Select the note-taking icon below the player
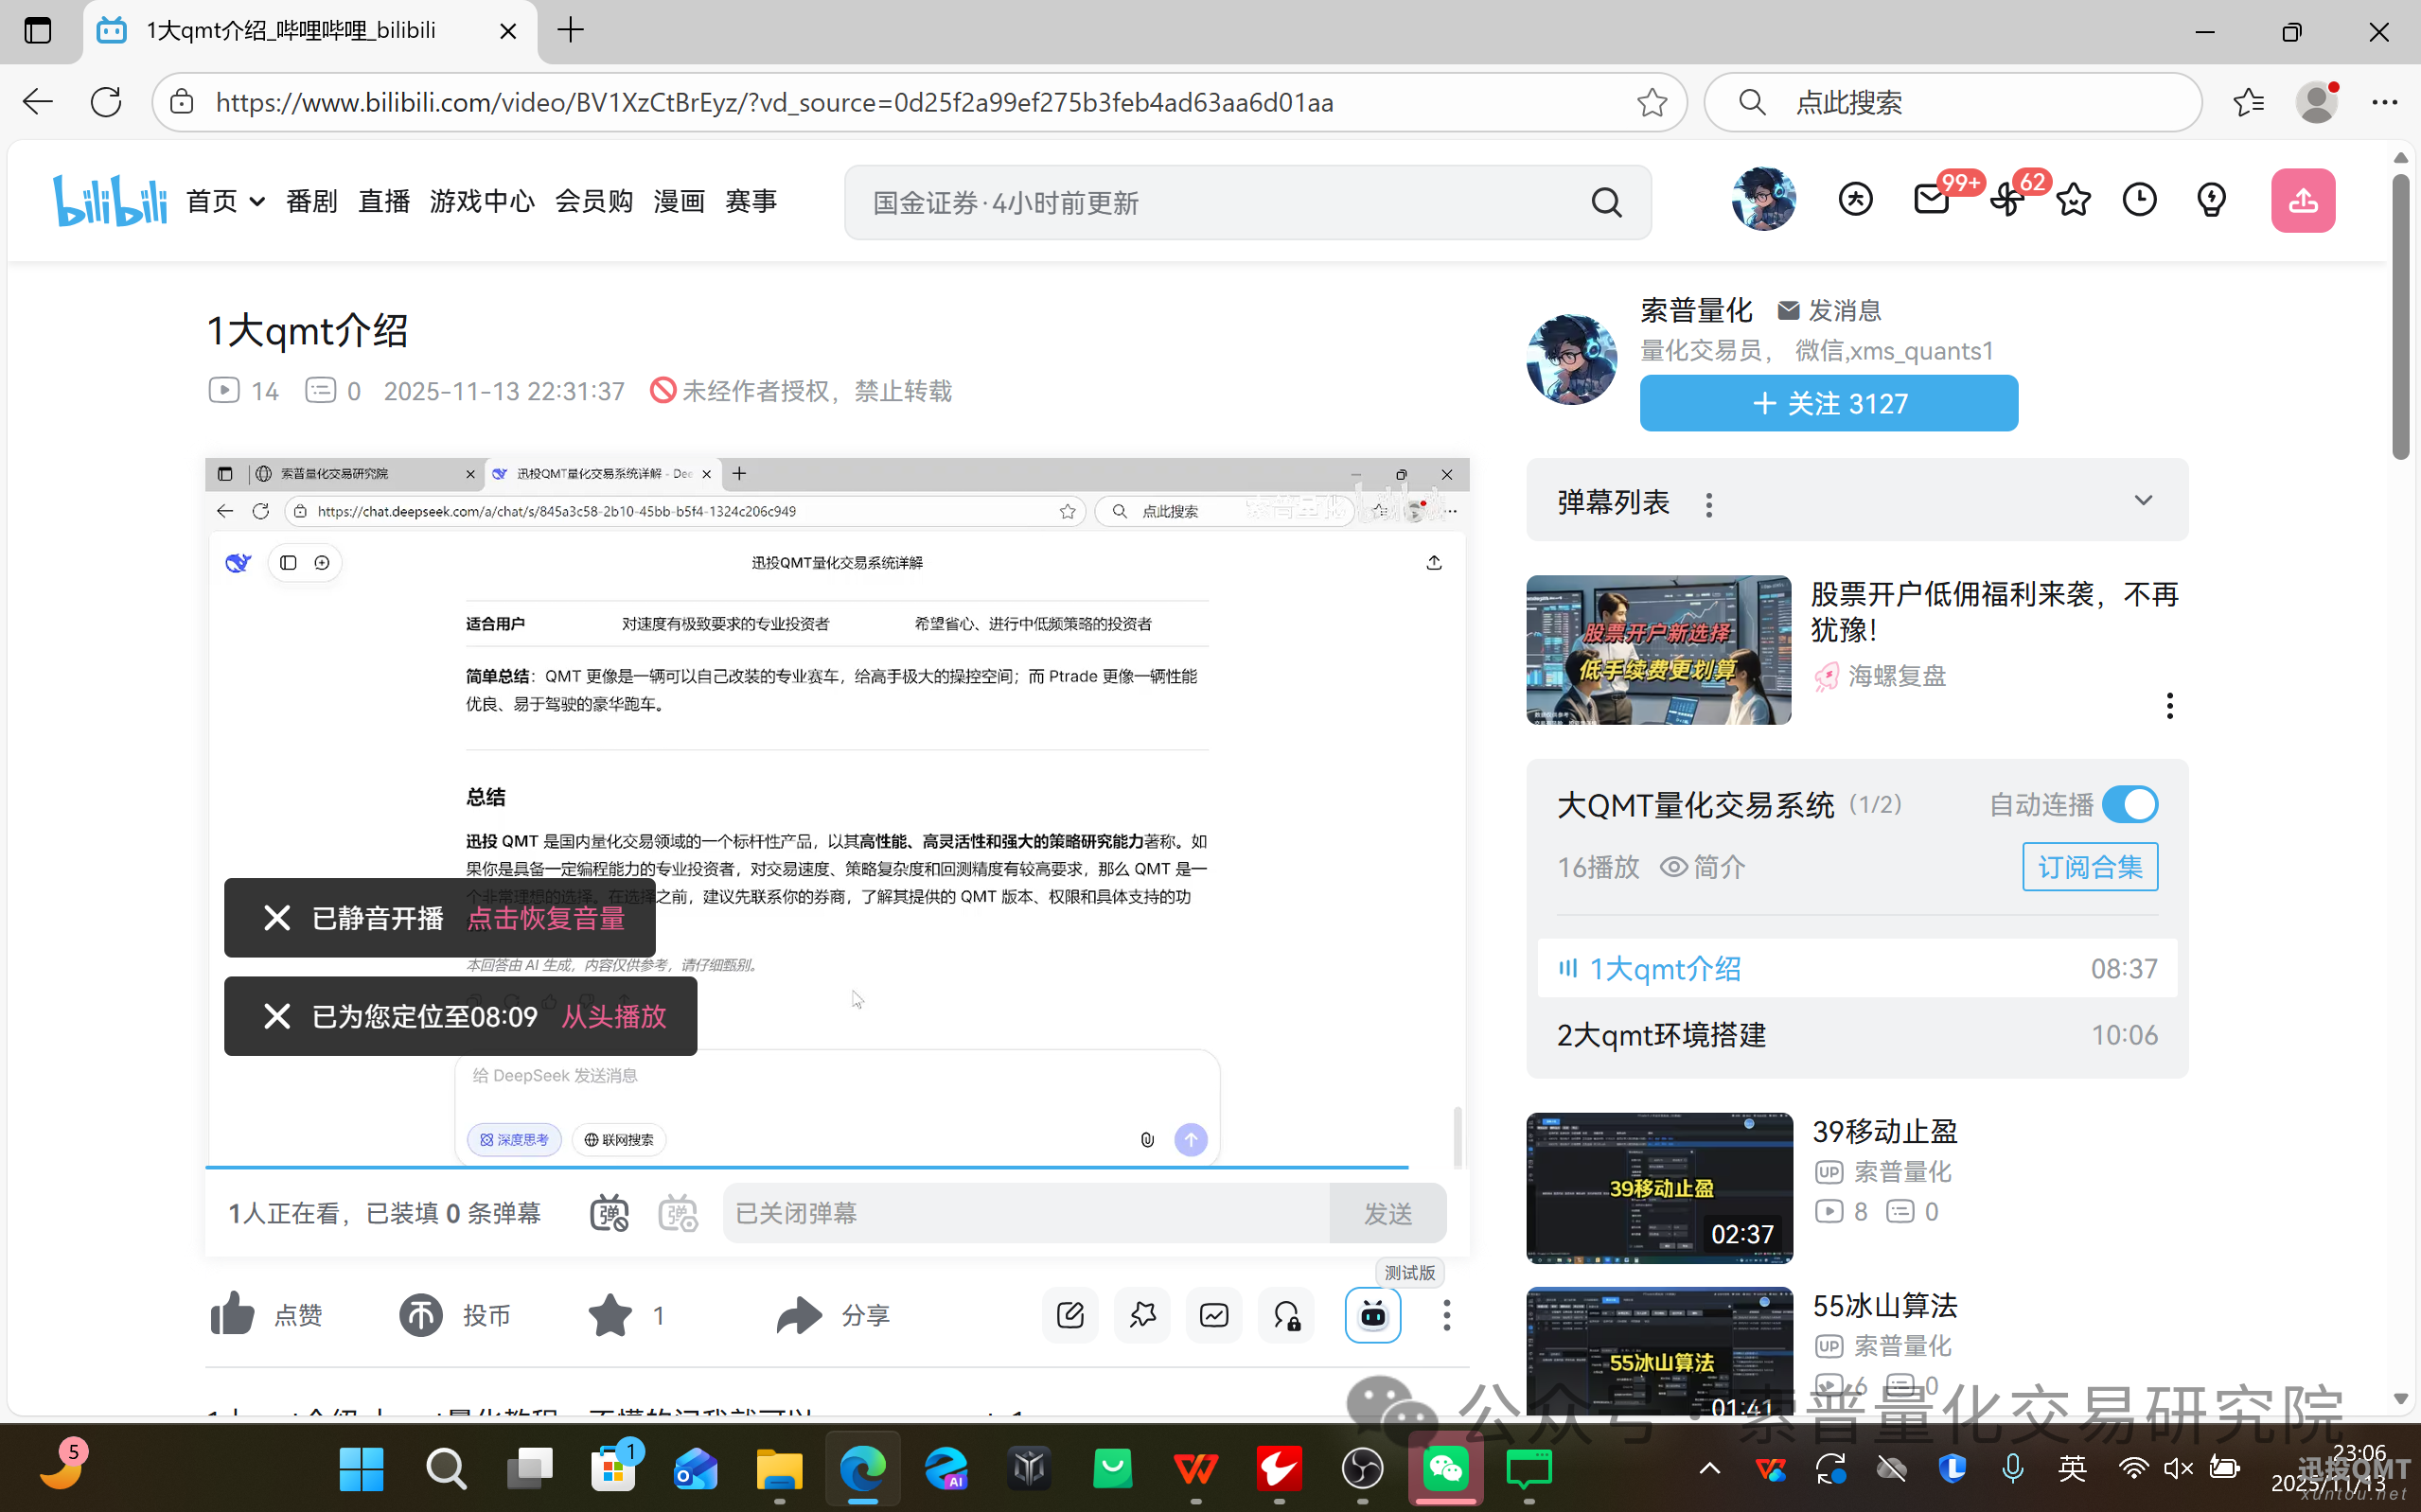 [x=1070, y=1315]
